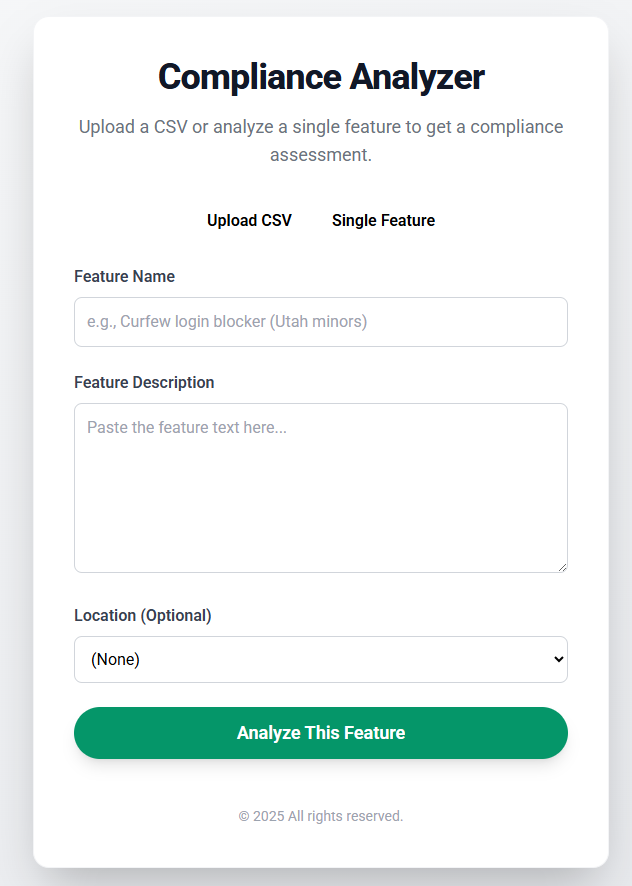Viewport: 632px width, 886px height.
Task: Click the Feature Description label
Action: pos(144,382)
